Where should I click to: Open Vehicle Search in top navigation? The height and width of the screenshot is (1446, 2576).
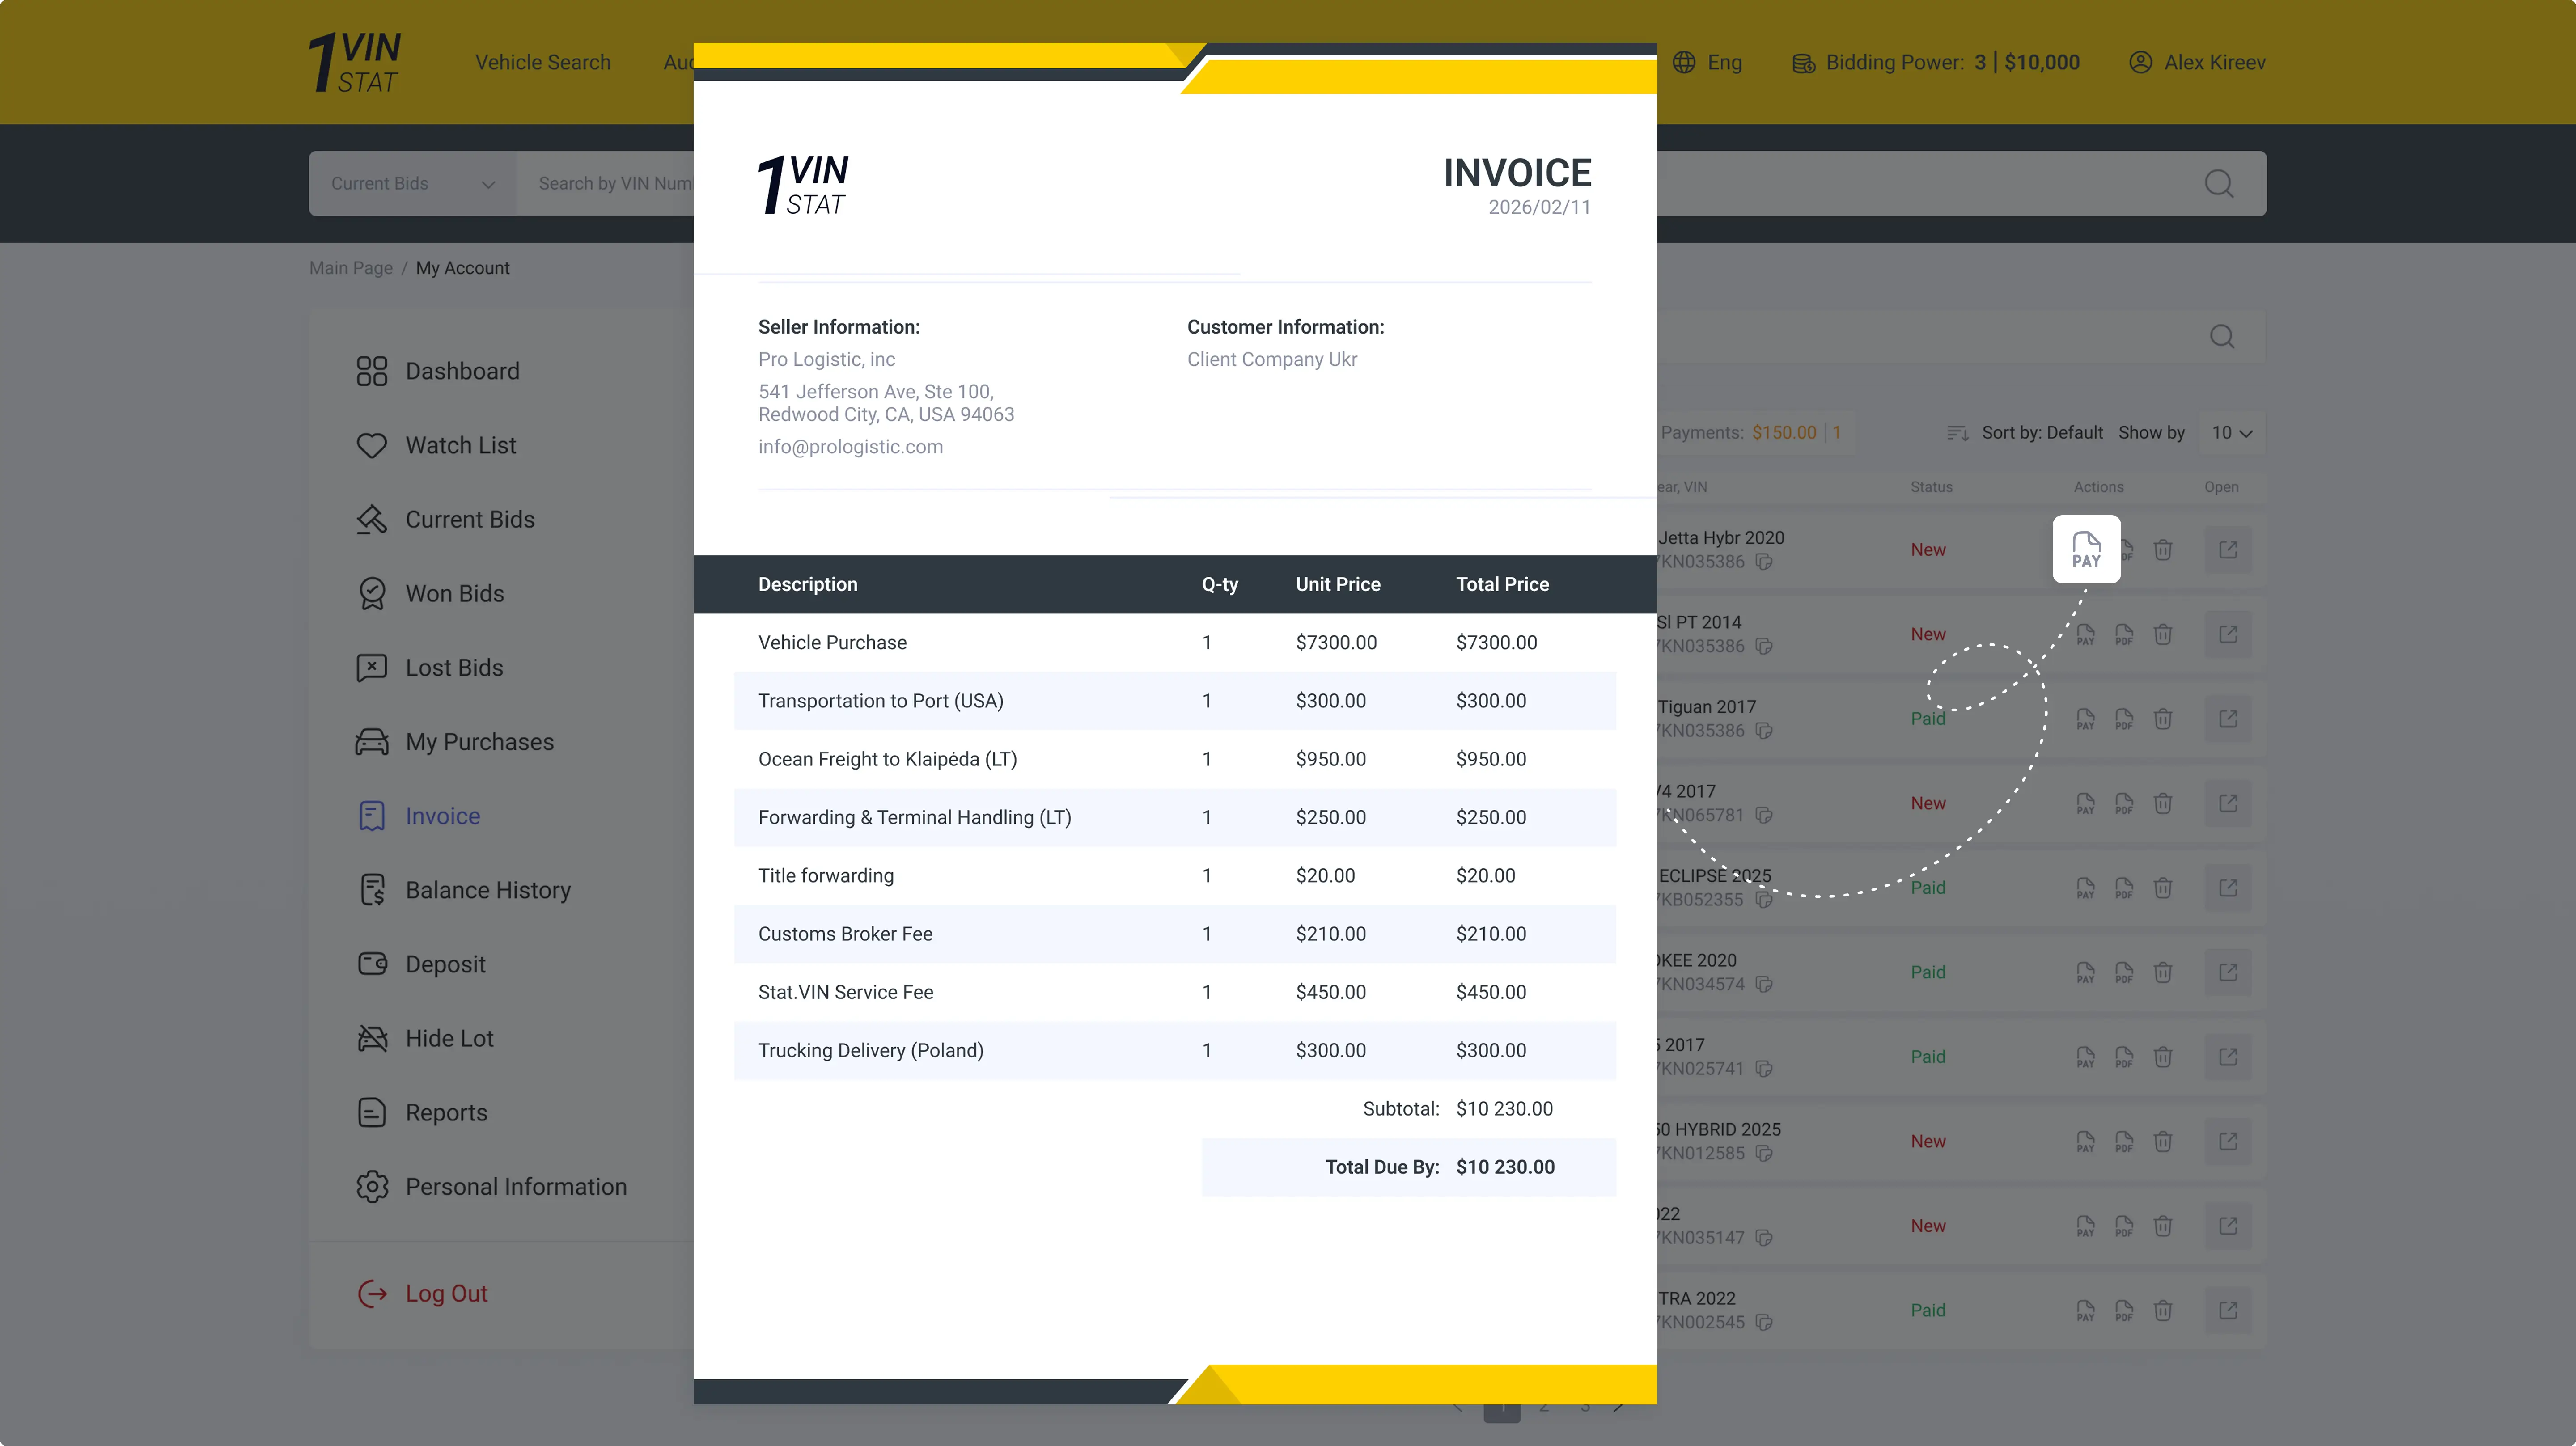542,62
